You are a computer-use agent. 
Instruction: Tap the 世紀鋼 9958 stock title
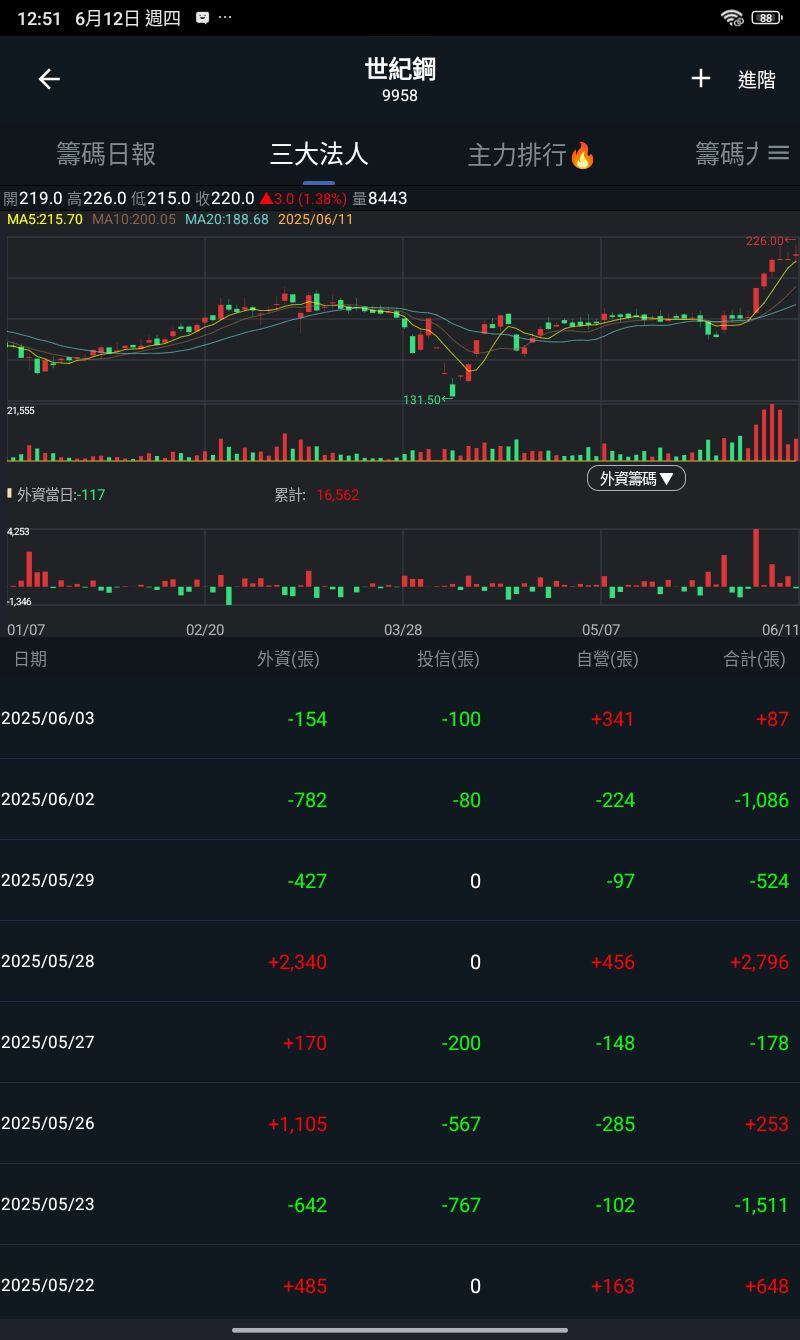pyautogui.click(x=400, y=79)
